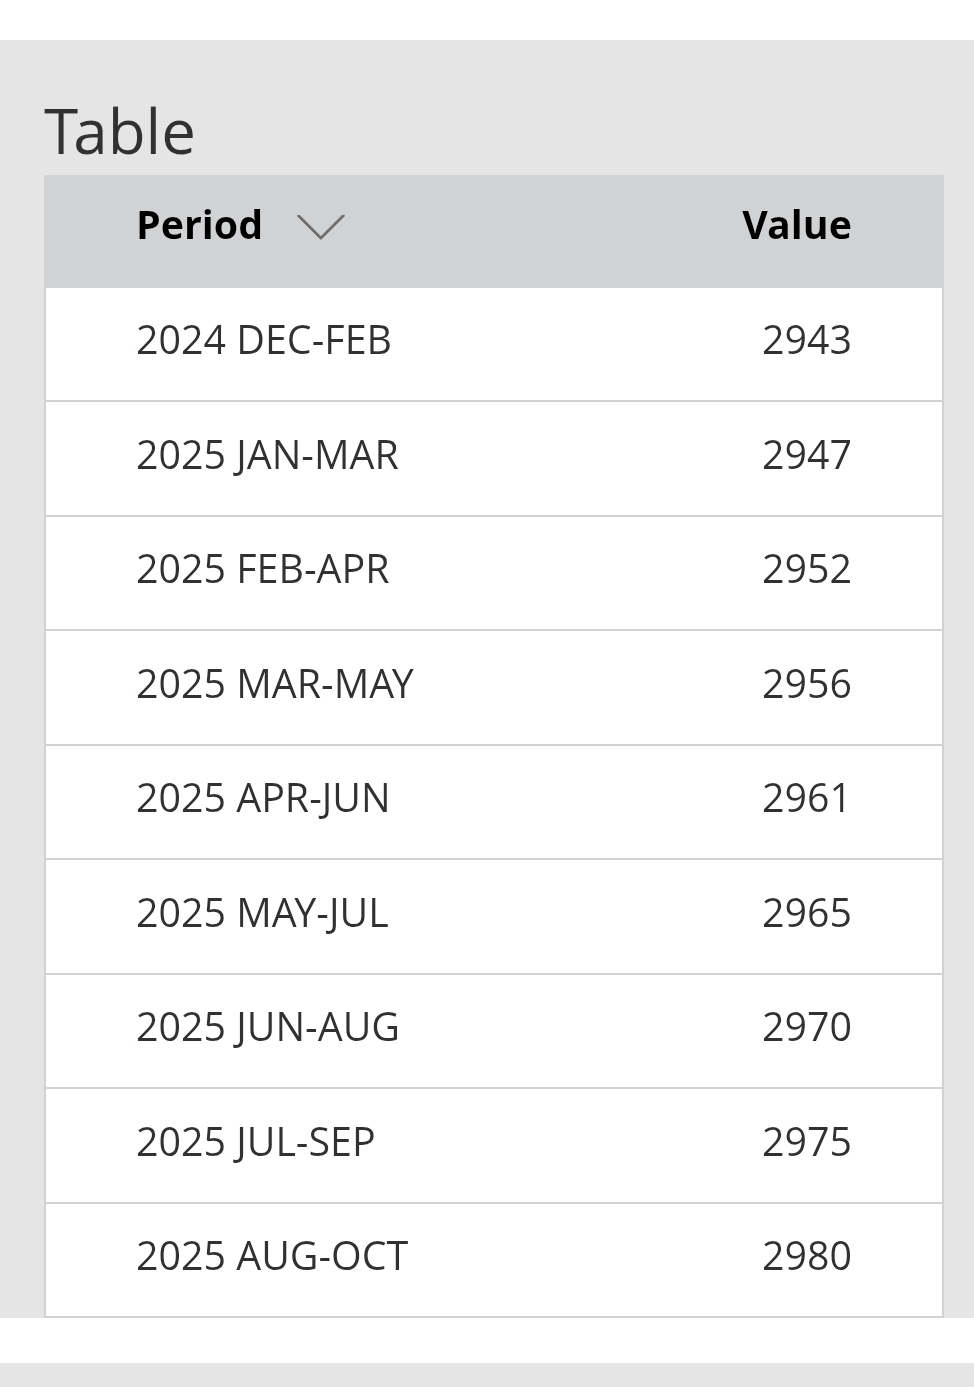
Task: Click the value 2961
Action: coord(806,799)
